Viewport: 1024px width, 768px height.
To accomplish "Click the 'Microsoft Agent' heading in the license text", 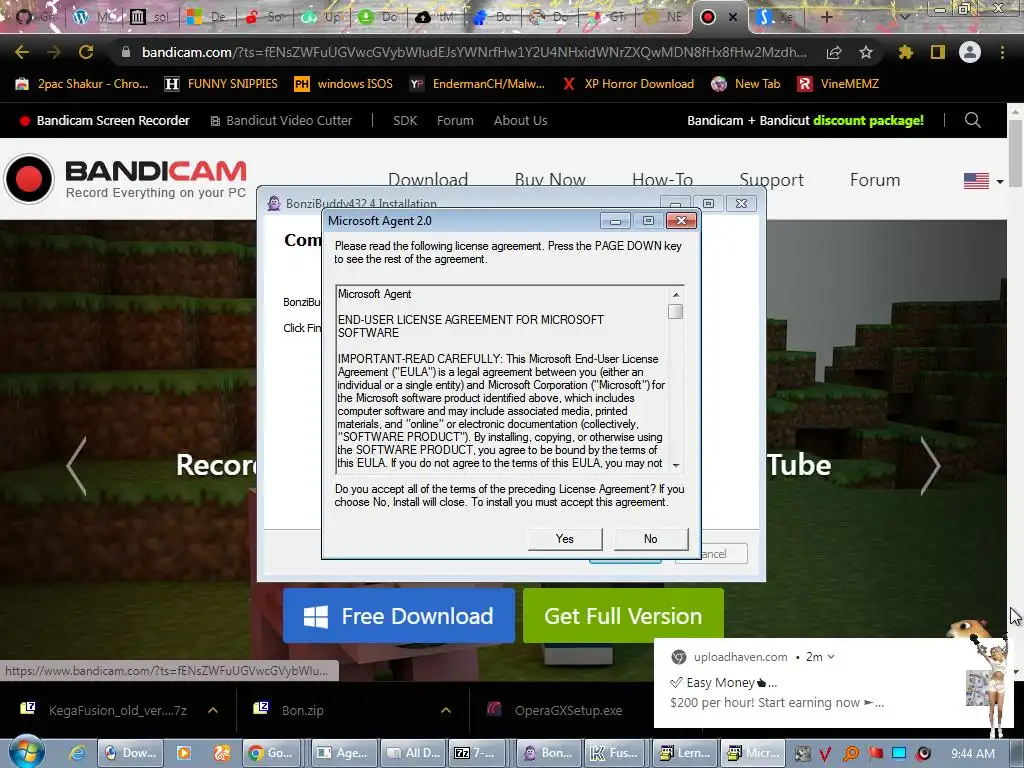I will point(374,294).
